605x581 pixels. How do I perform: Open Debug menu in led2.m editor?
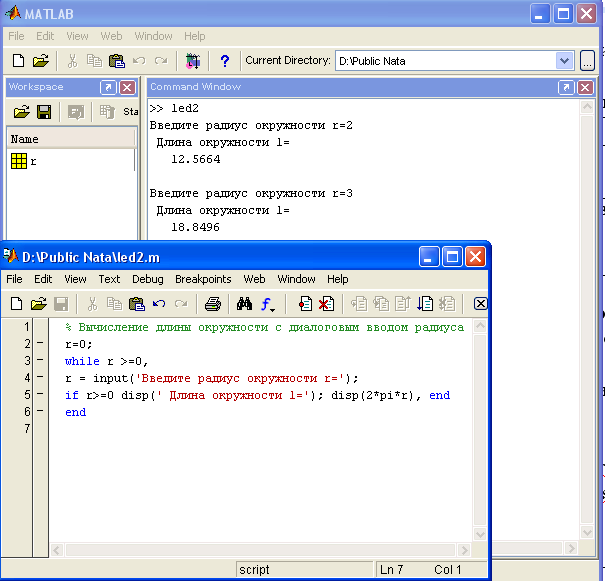coord(148,279)
